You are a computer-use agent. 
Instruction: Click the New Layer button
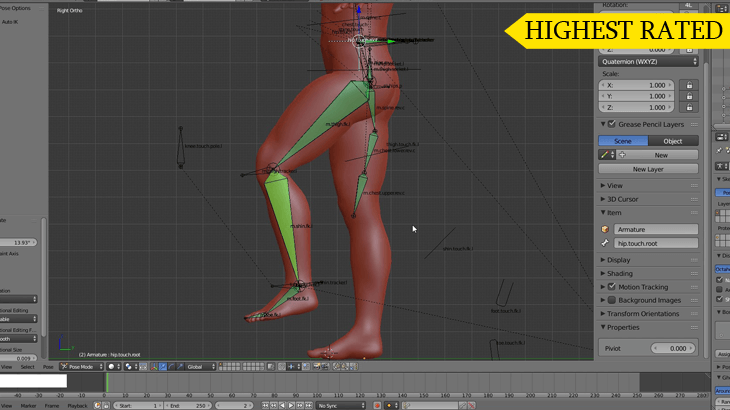(648, 169)
